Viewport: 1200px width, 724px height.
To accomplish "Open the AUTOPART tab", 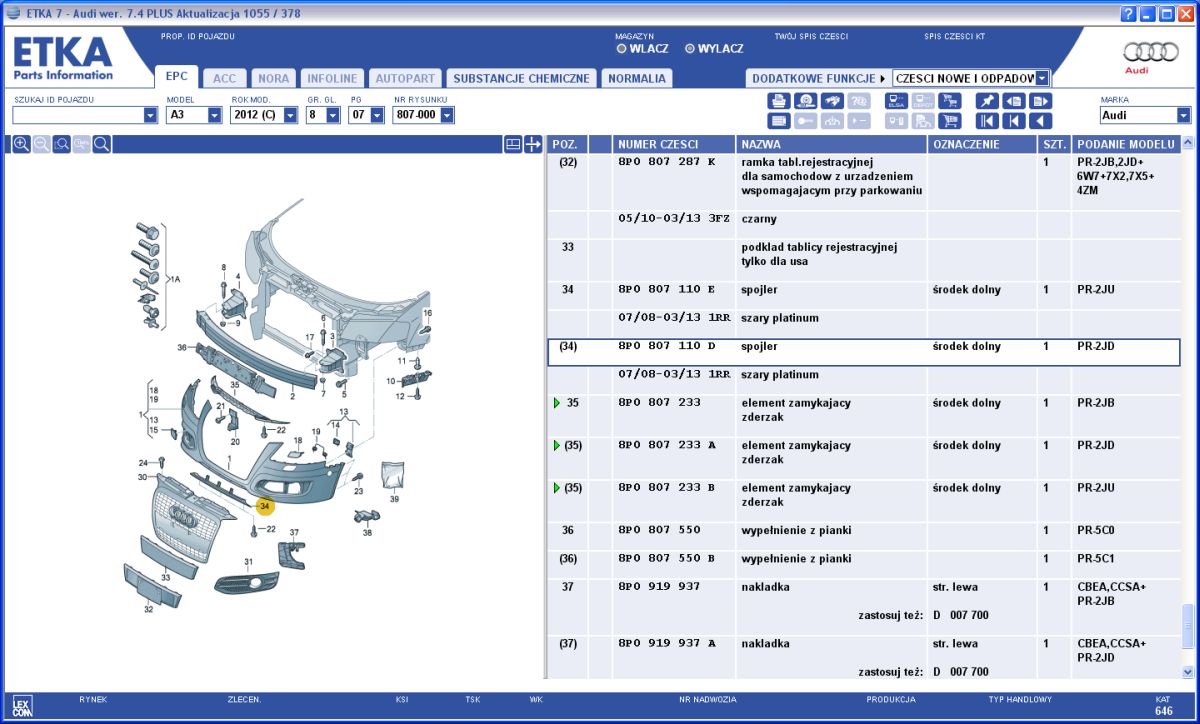I will click(x=405, y=78).
